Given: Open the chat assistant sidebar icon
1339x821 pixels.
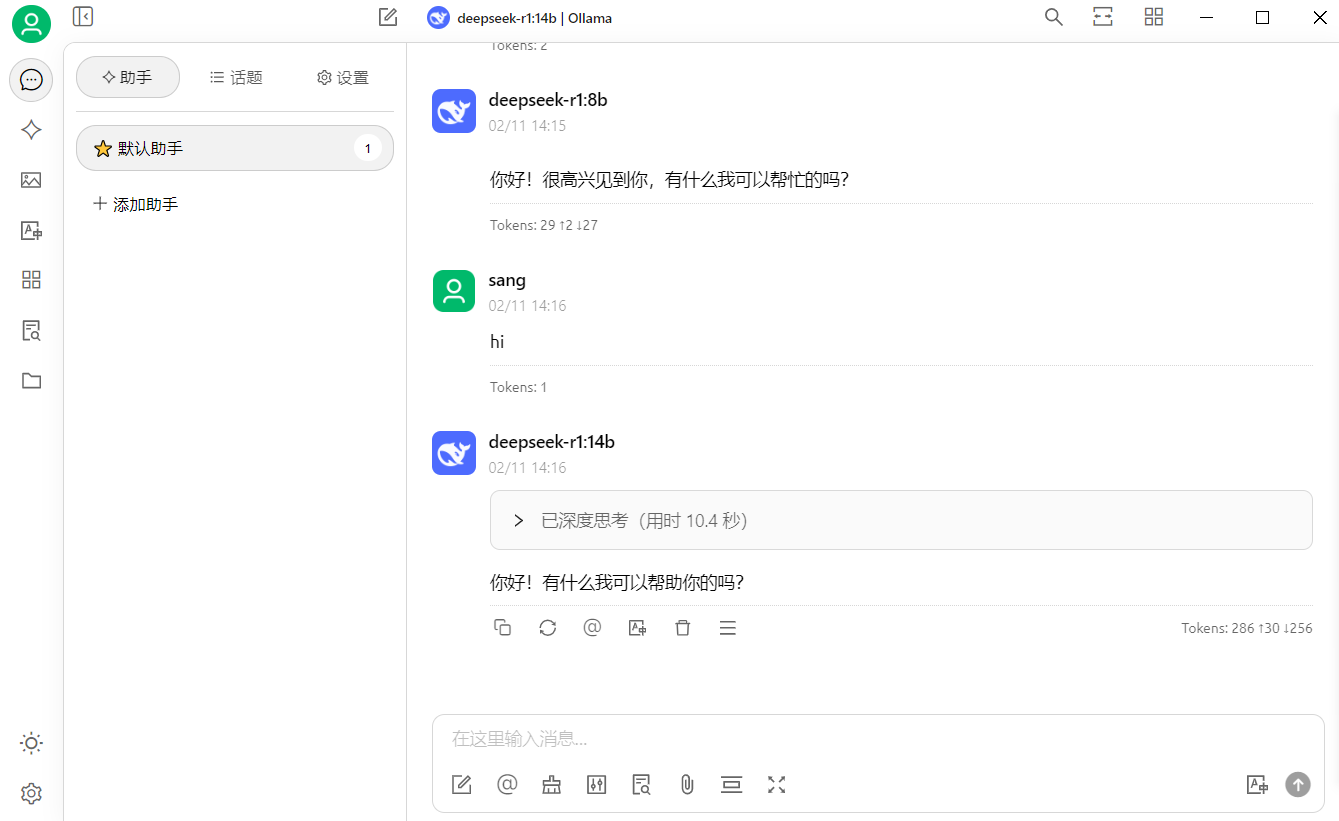Looking at the screenshot, I should coord(31,80).
